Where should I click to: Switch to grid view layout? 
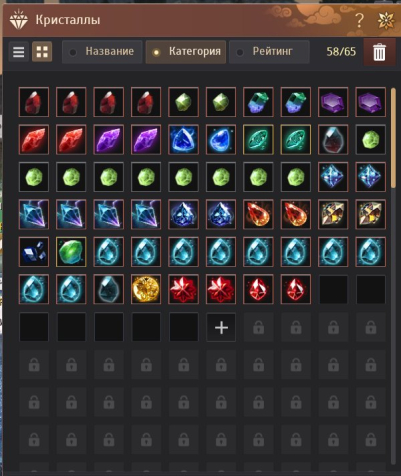42,52
